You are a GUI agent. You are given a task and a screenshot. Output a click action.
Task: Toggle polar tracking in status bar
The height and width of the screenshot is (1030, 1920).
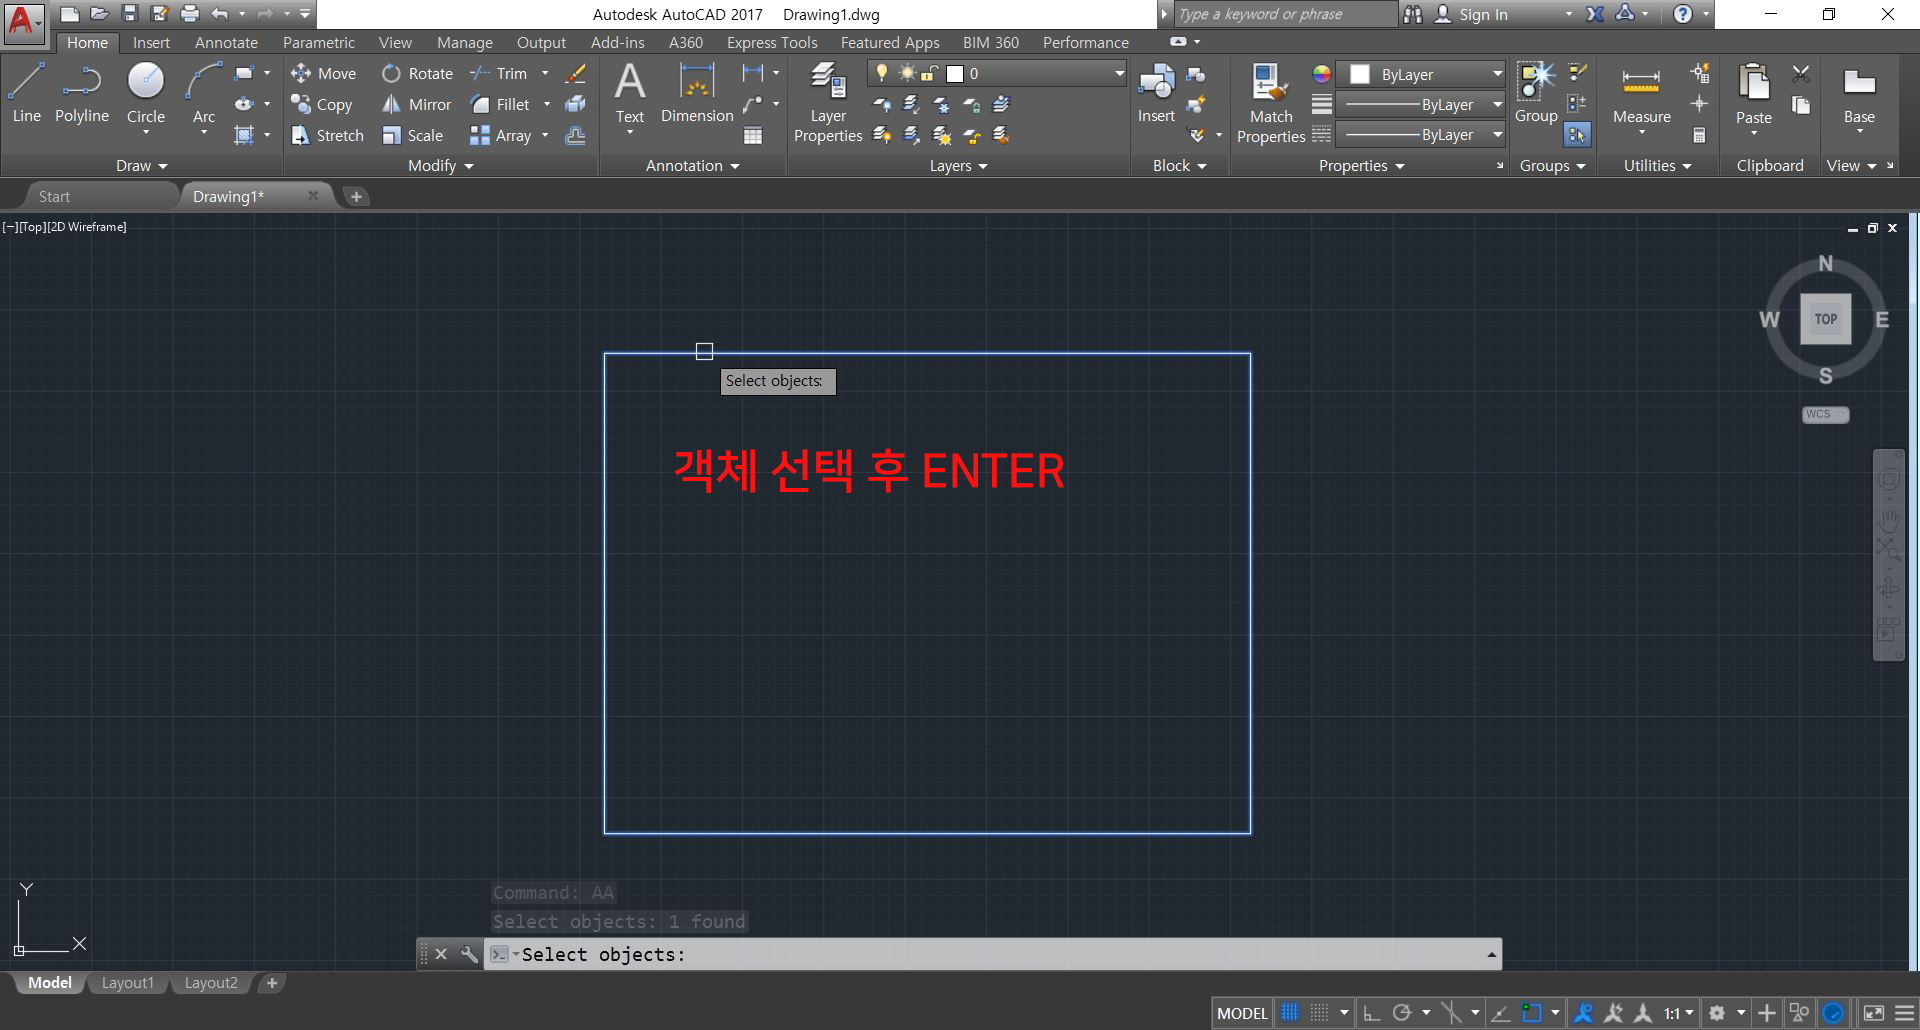pyautogui.click(x=1402, y=1013)
